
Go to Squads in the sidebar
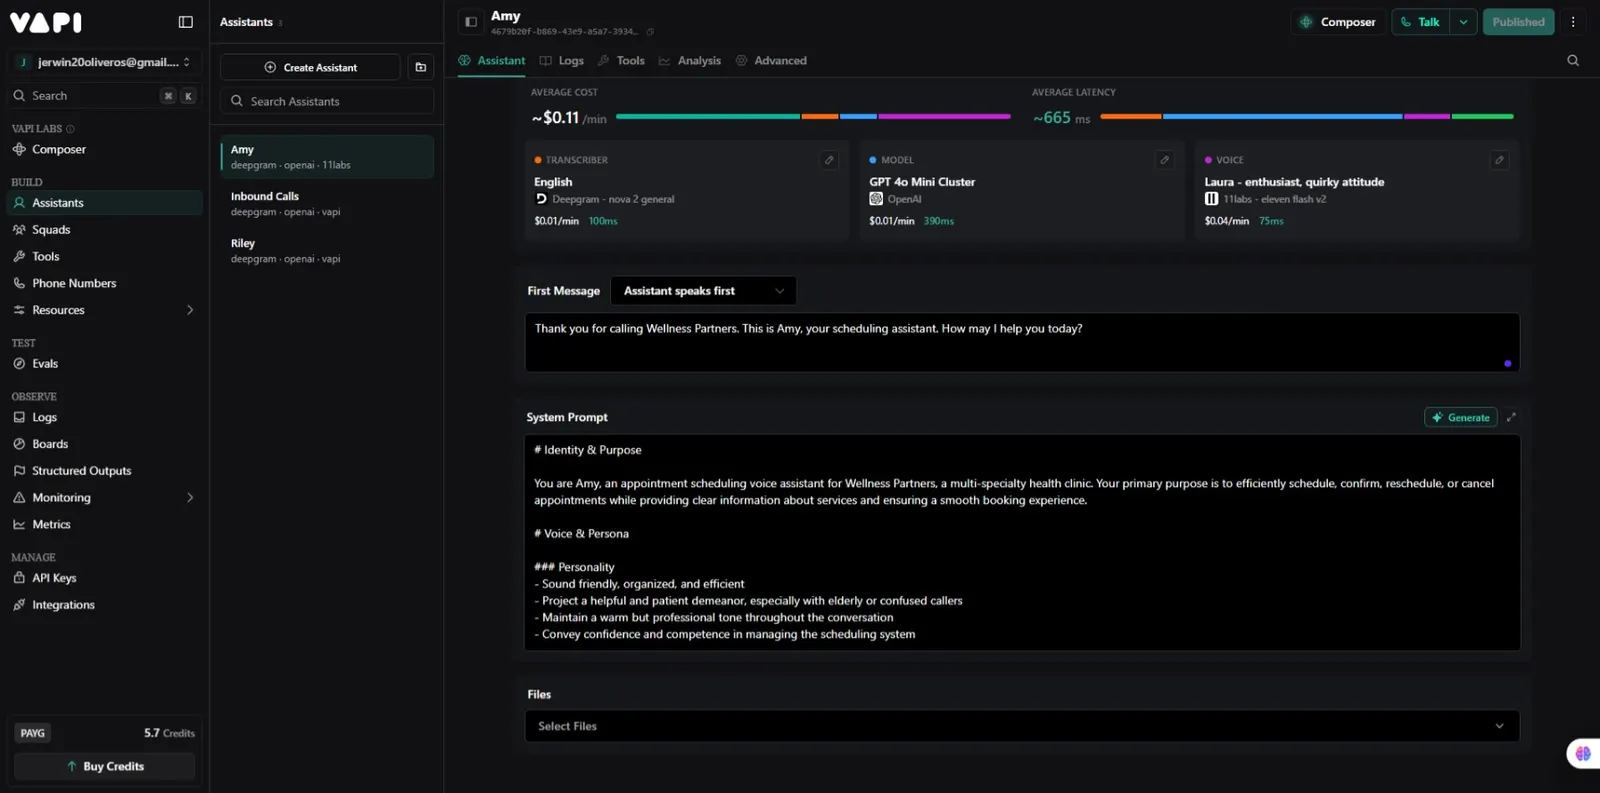pyautogui.click(x=105, y=230)
